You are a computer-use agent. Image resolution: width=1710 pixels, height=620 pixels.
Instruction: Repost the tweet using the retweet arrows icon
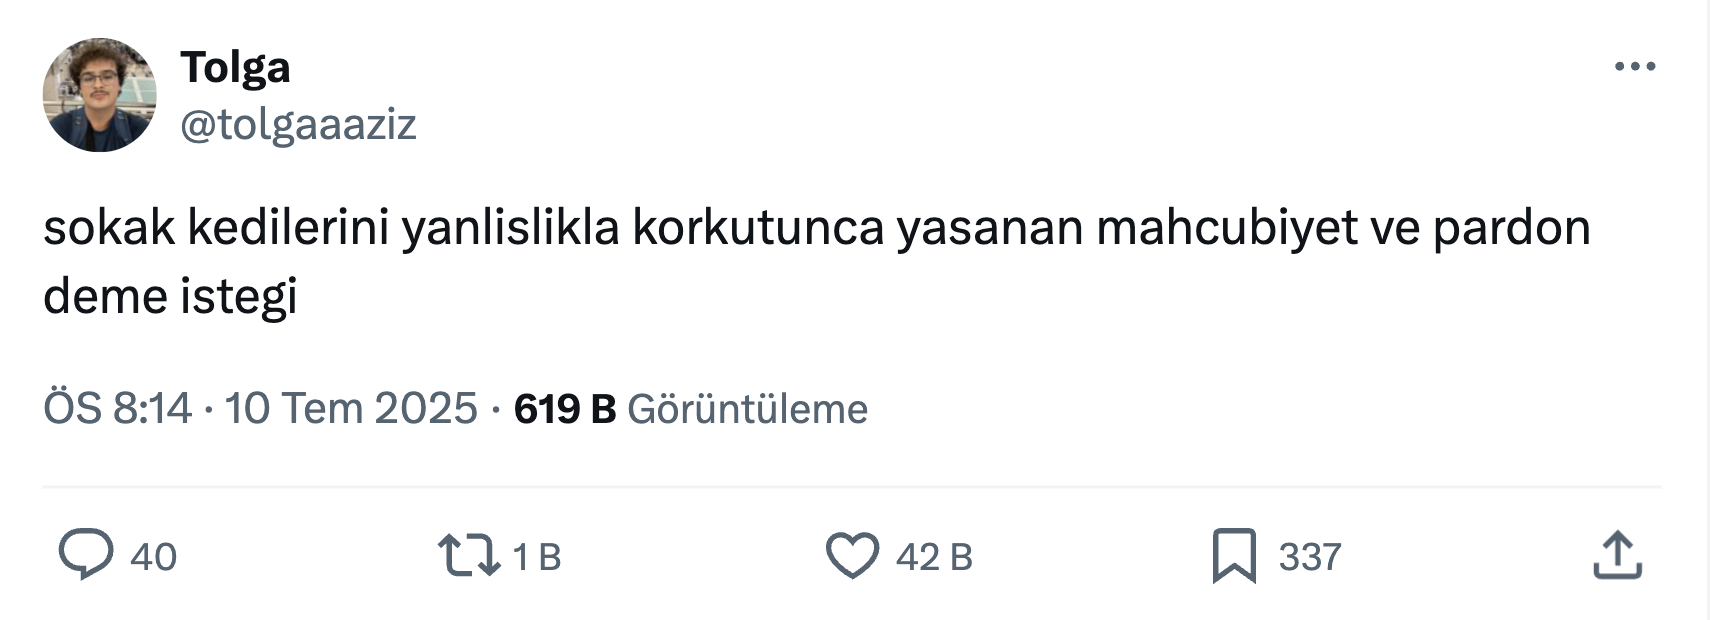coord(469,556)
